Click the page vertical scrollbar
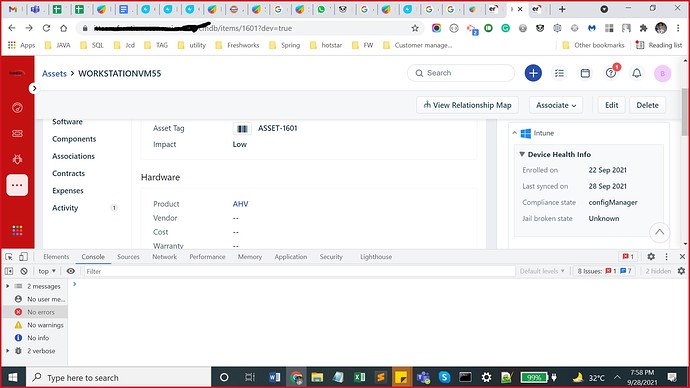The image size is (690, 388). pos(685,112)
